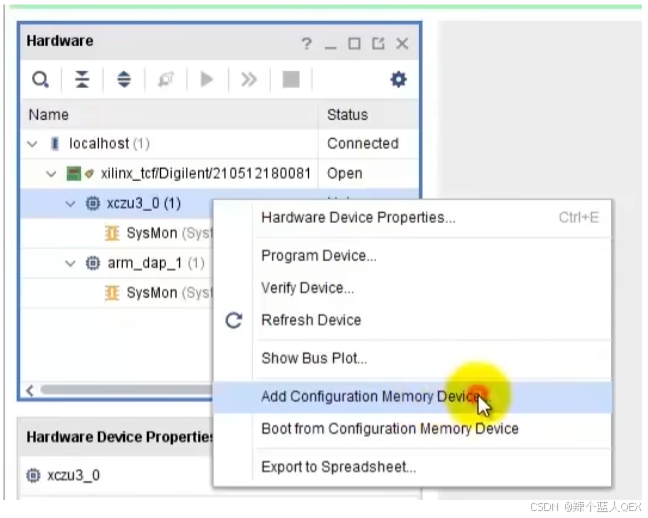The width and height of the screenshot is (648, 518).
Task: Choose Refresh Device from context menu
Action: tap(412, 320)
